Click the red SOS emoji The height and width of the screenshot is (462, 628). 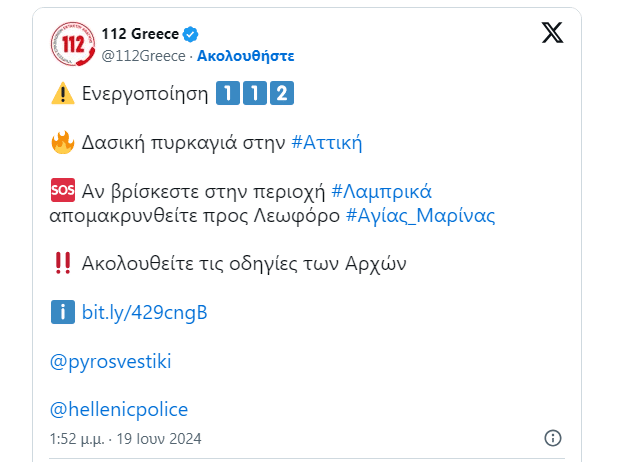click(62, 190)
